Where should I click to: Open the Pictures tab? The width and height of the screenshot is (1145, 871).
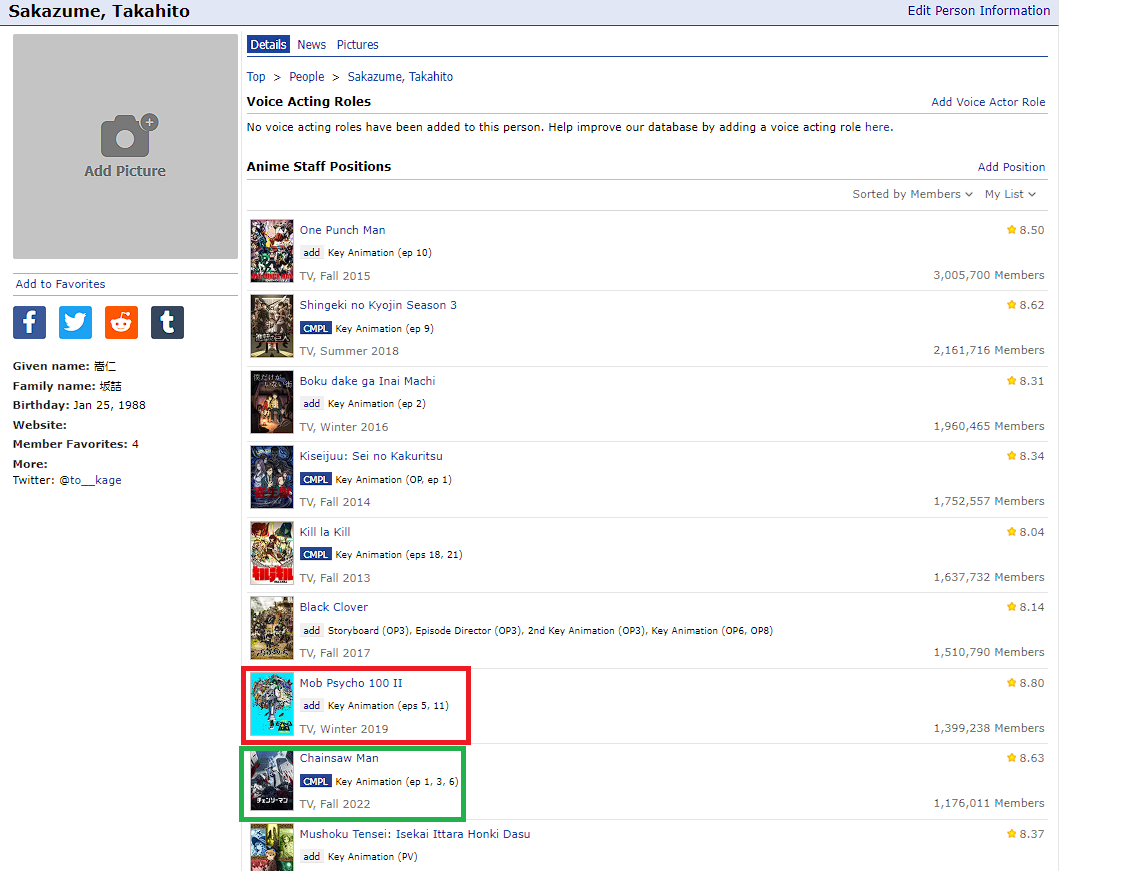[x=357, y=45]
